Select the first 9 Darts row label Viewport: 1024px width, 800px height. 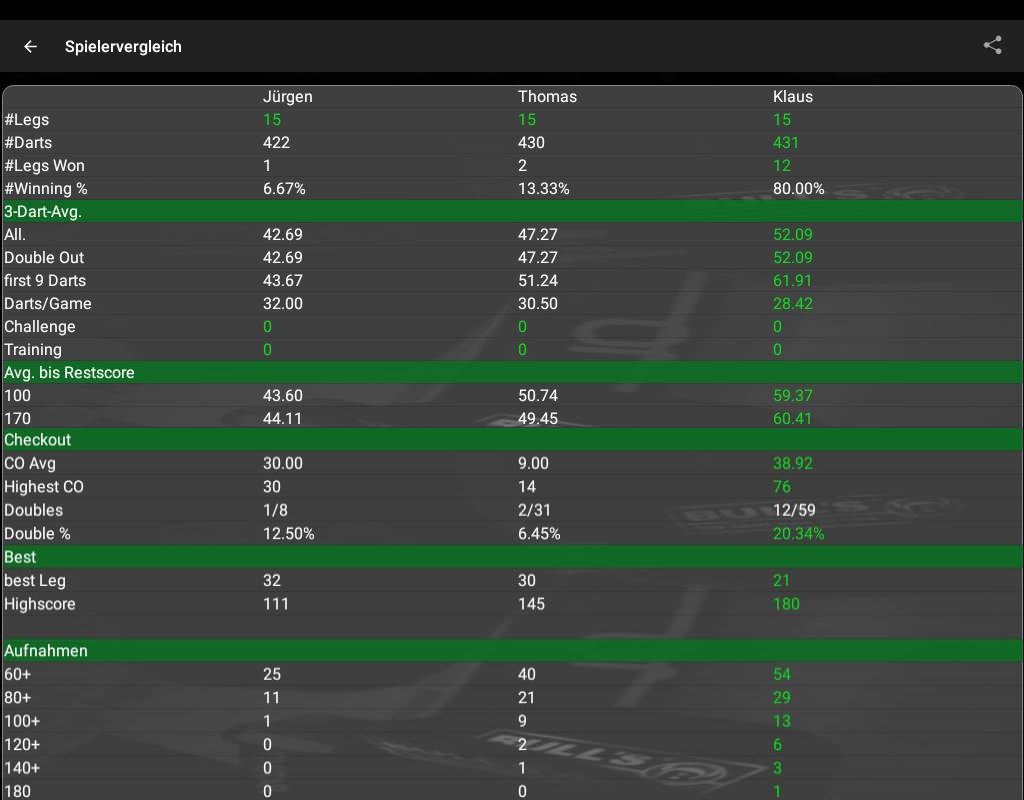(x=45, y=281)
